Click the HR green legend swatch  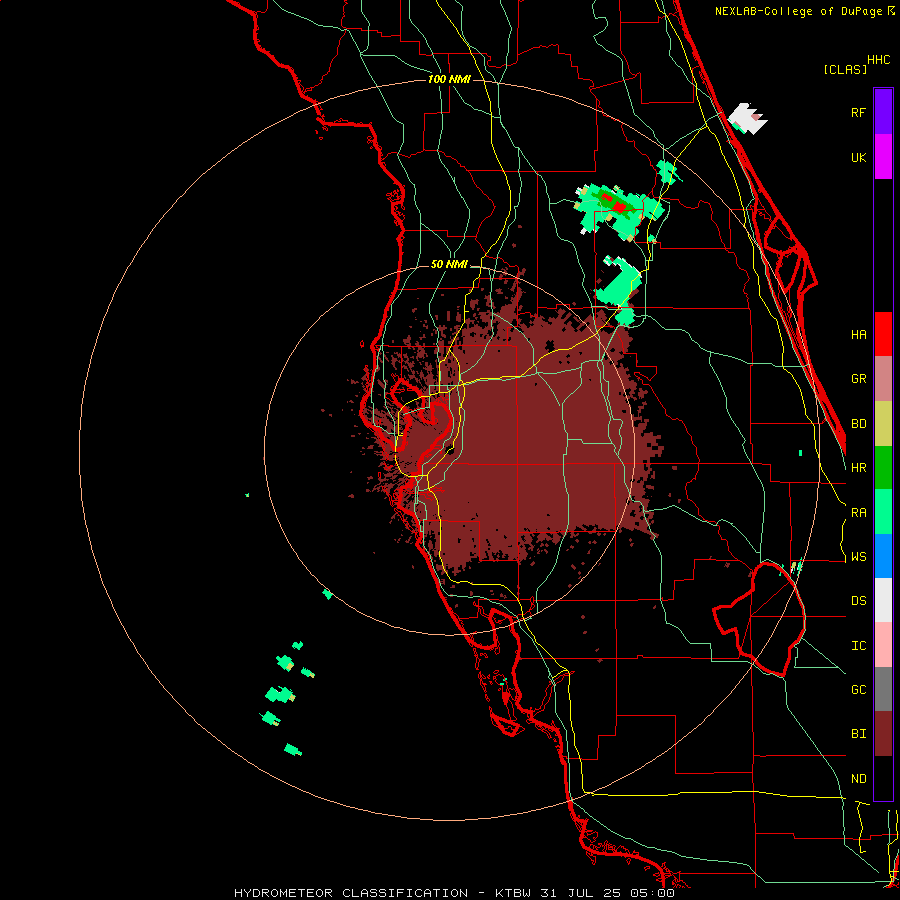click(x=883, y=468)
